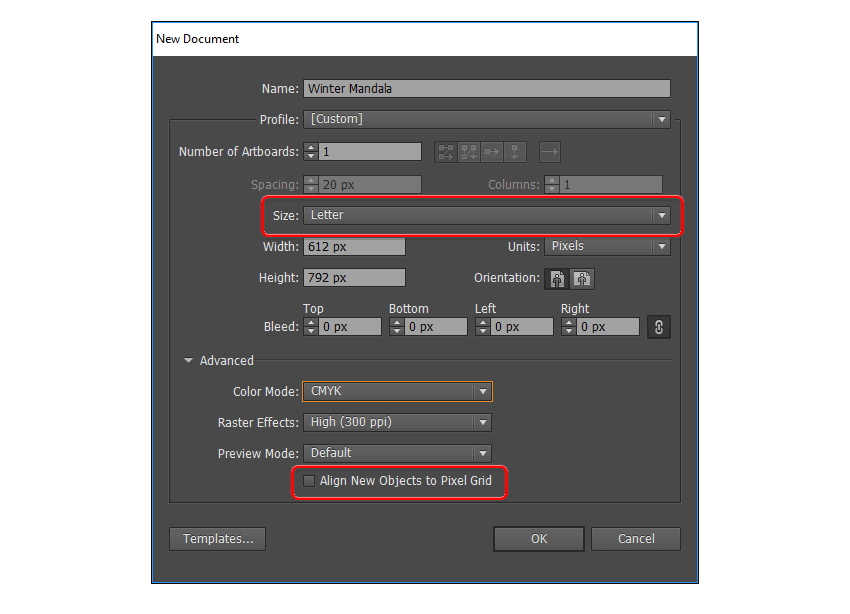Screen dimensions: 850x614
Task: Click the Cancel button
Action: pos(636,539)
